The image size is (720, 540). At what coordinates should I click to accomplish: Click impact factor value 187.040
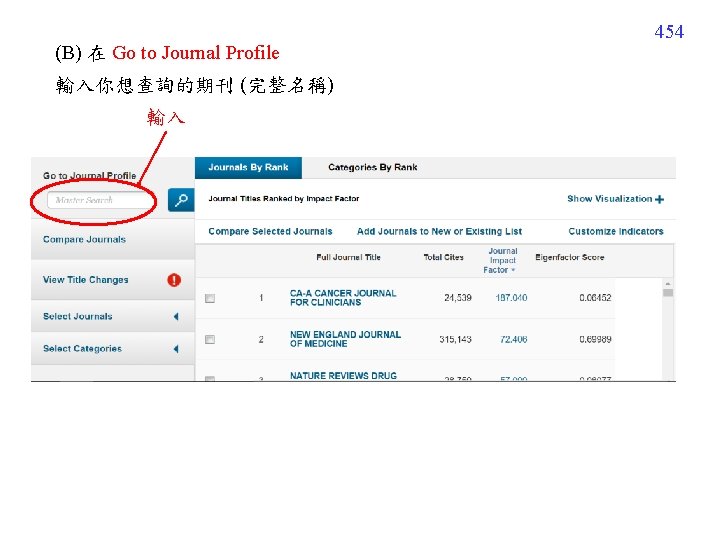tap(511, 298)
